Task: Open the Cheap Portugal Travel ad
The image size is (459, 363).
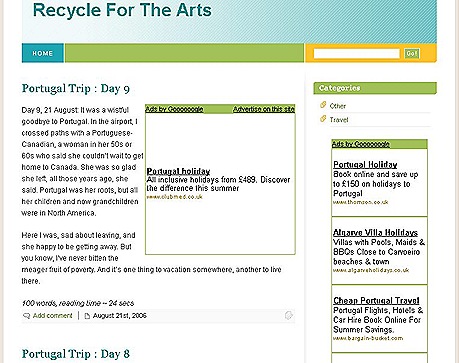Action: pos(376,301)
